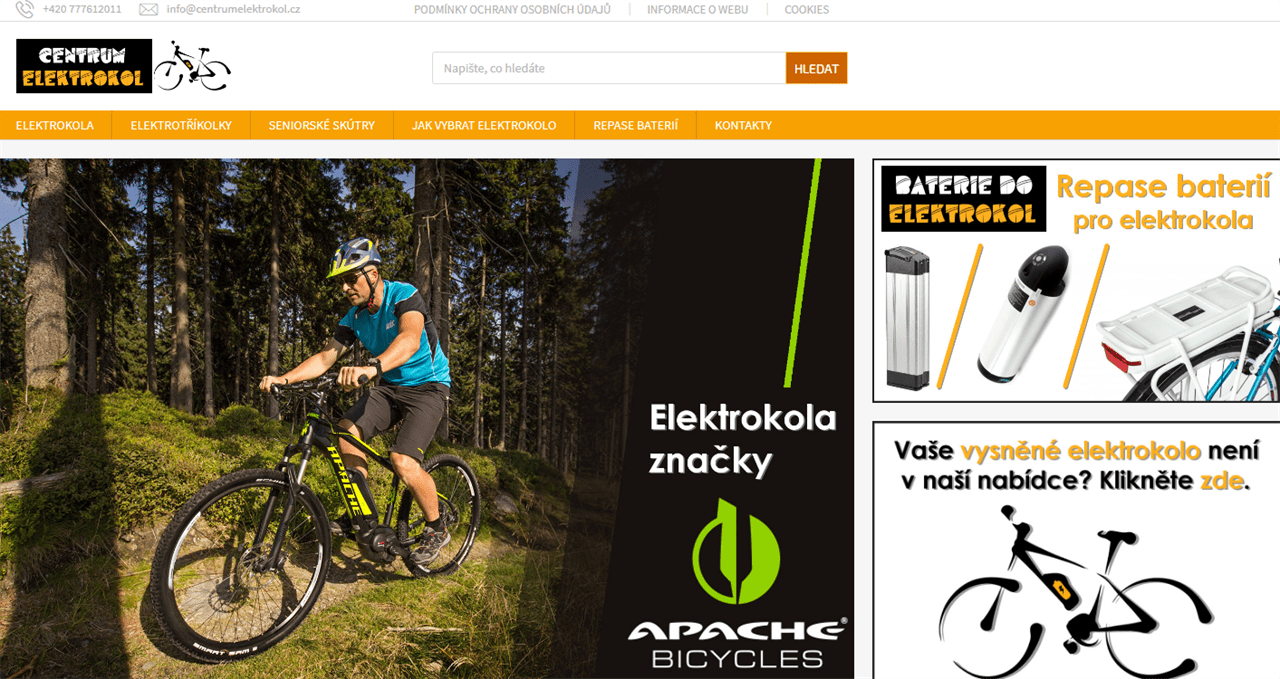The width and height of the screenshot is (1280, 679).
Task: Click the bicycle icon beside the logo
Action: (x=192, y=66)
